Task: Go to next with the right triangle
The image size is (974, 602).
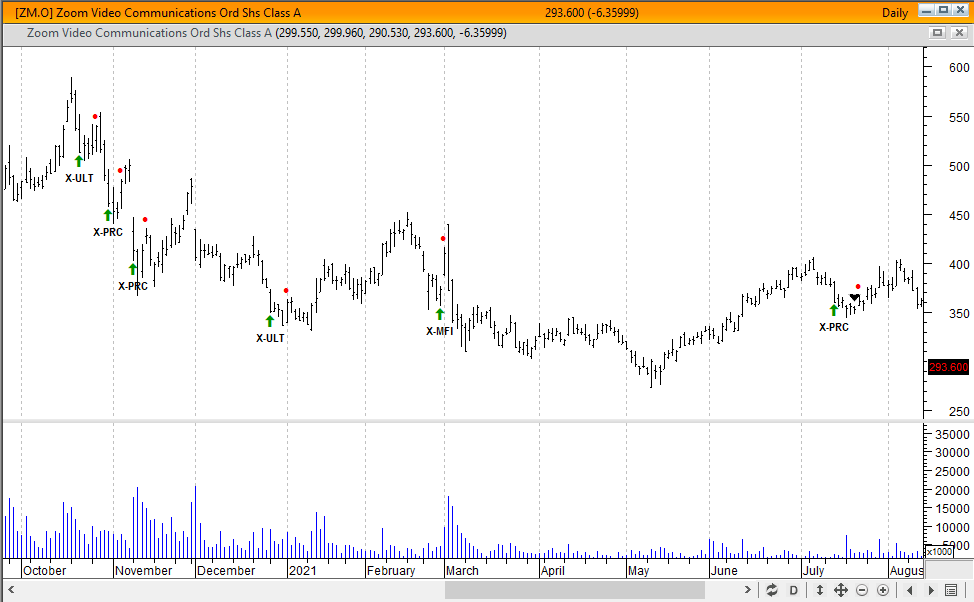Action: click(x=931, y=590)
